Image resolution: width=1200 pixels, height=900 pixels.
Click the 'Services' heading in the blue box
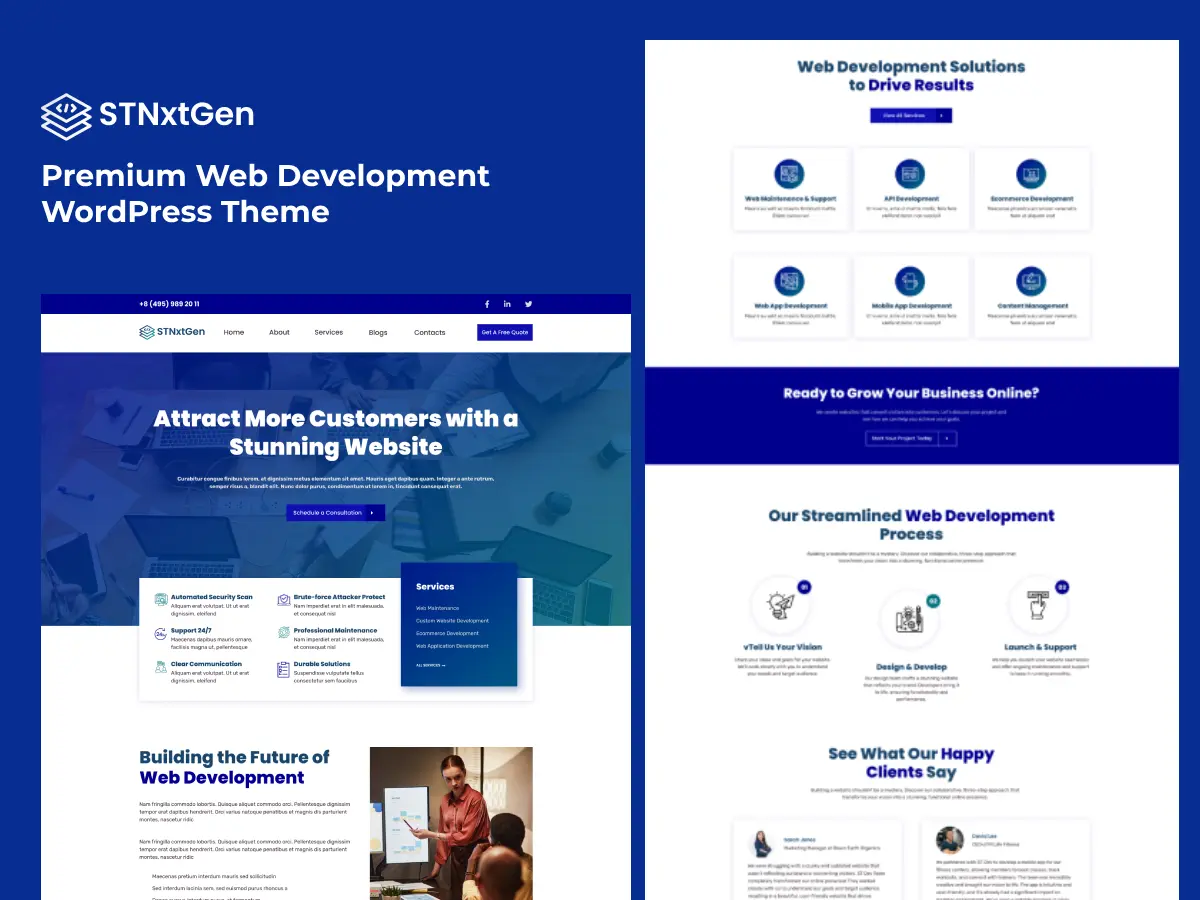435,587
